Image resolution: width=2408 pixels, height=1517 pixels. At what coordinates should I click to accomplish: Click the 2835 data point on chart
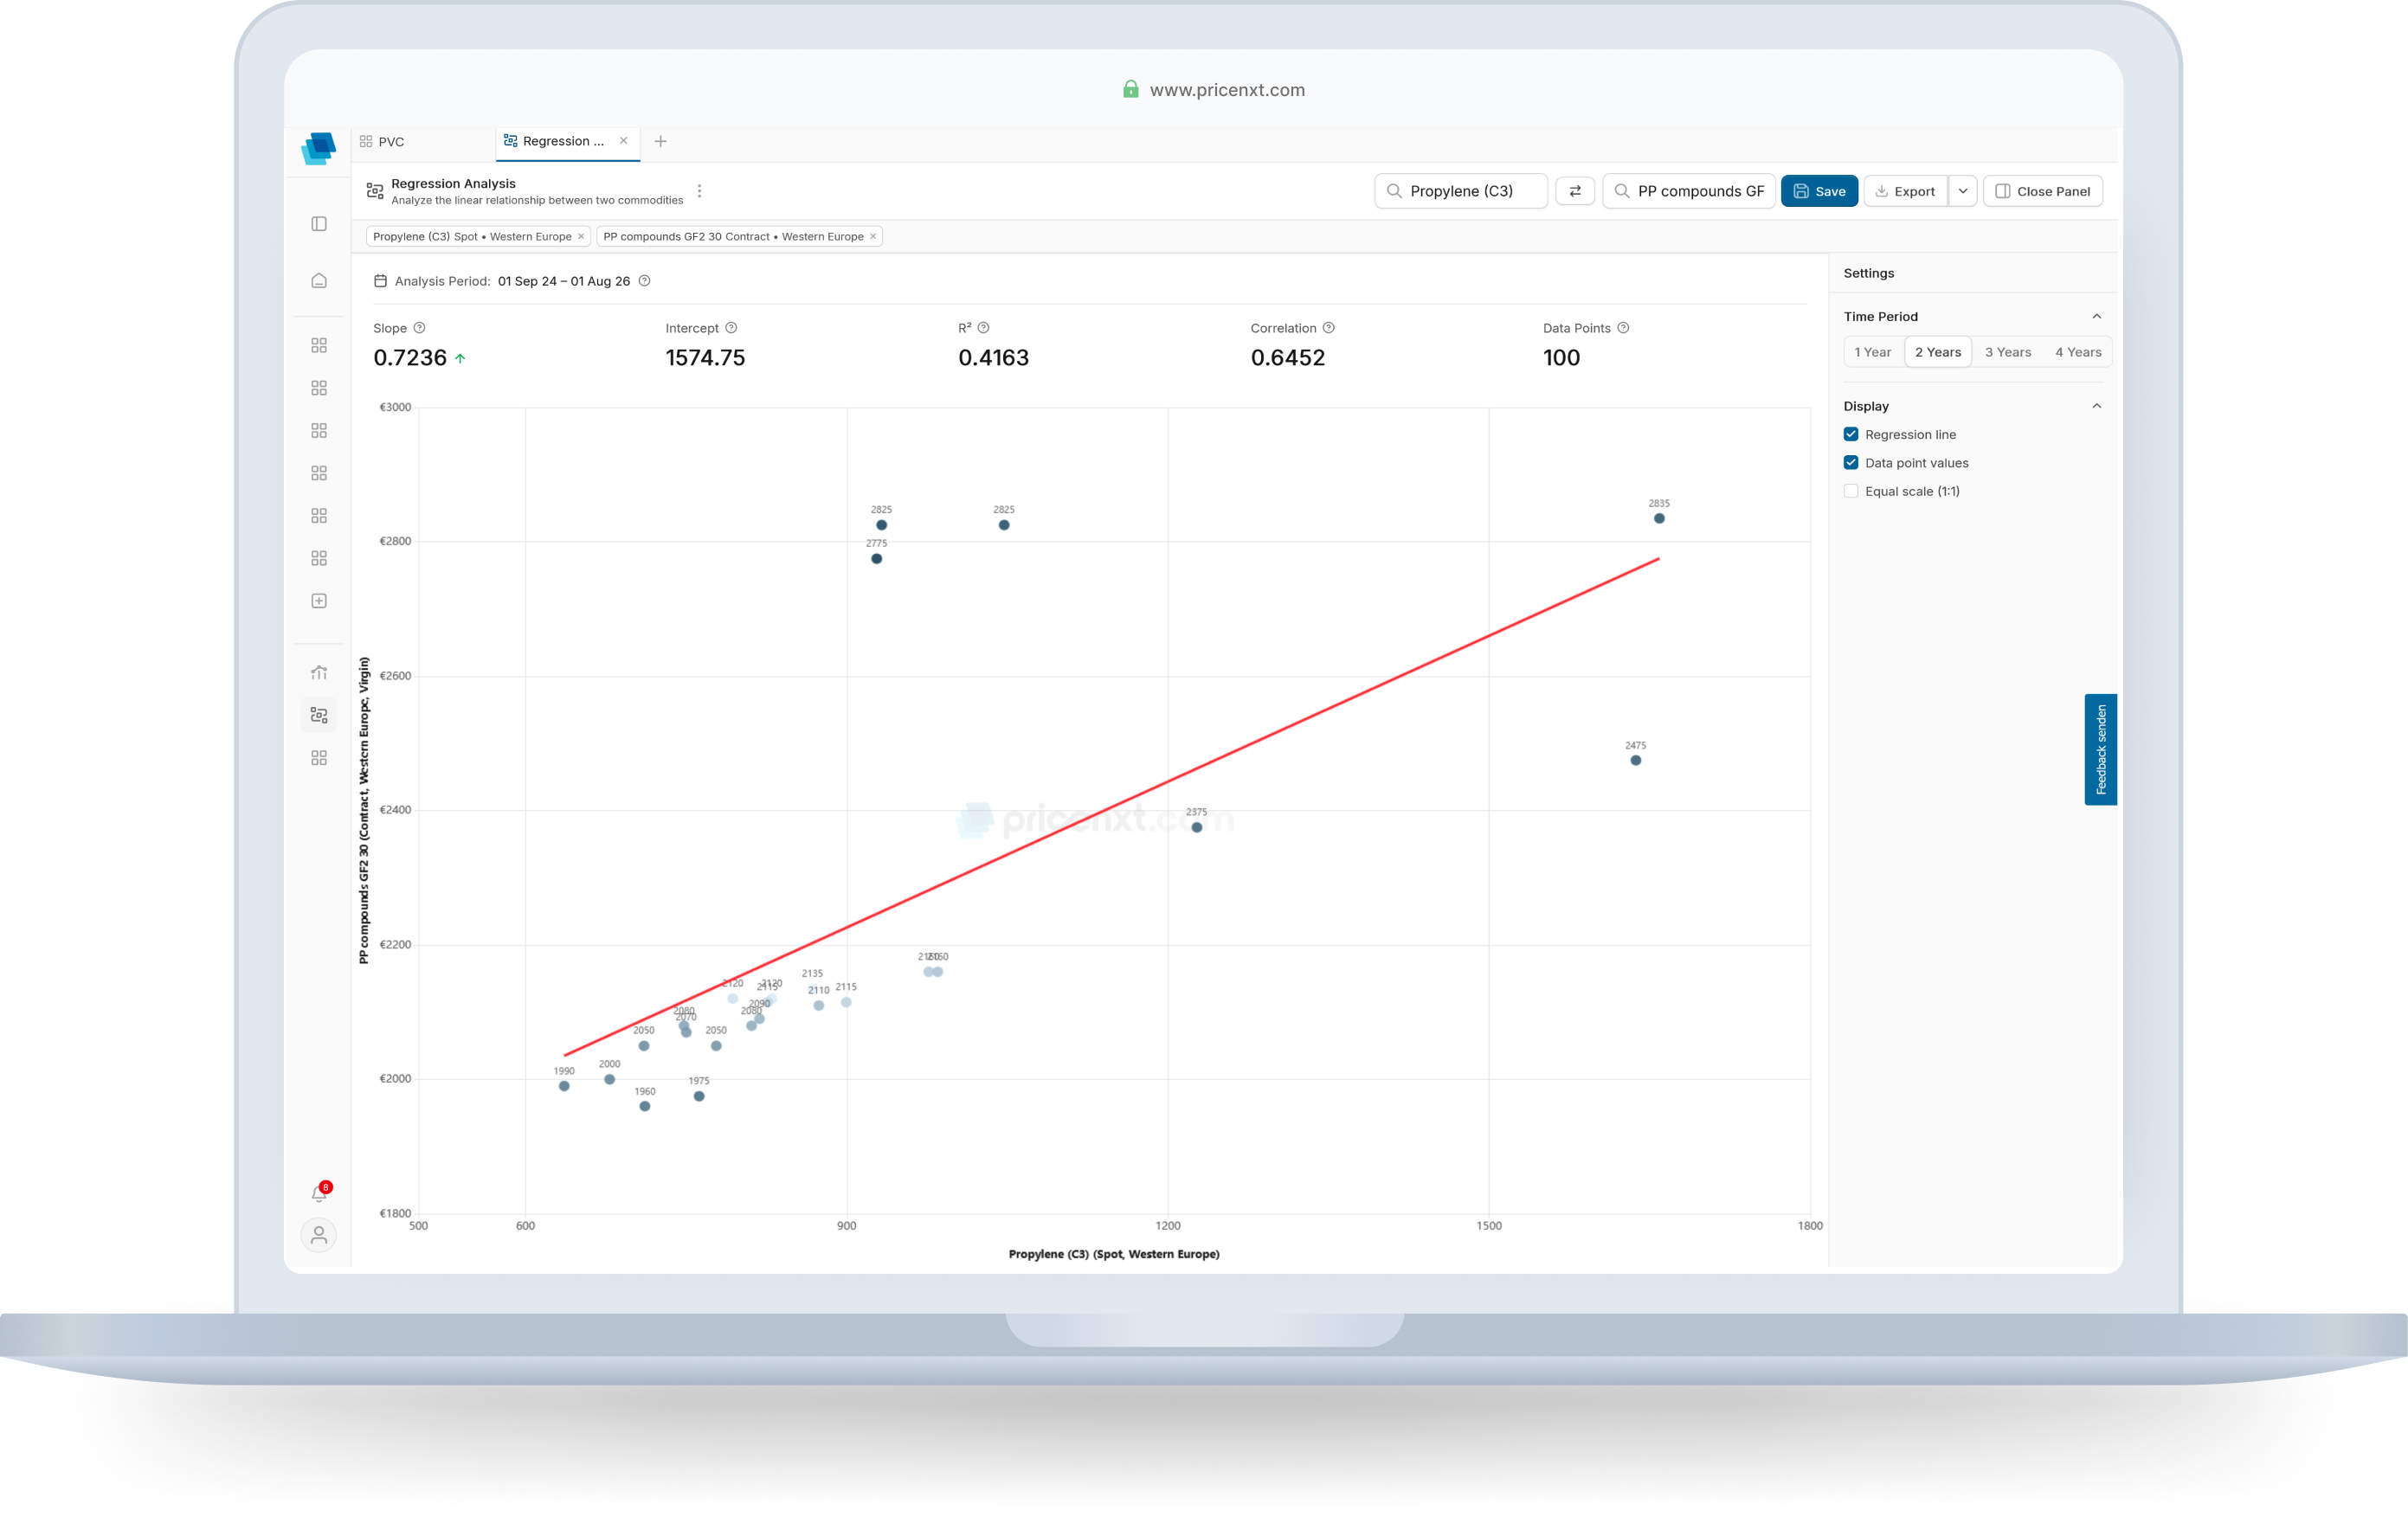coord(1659,518)
